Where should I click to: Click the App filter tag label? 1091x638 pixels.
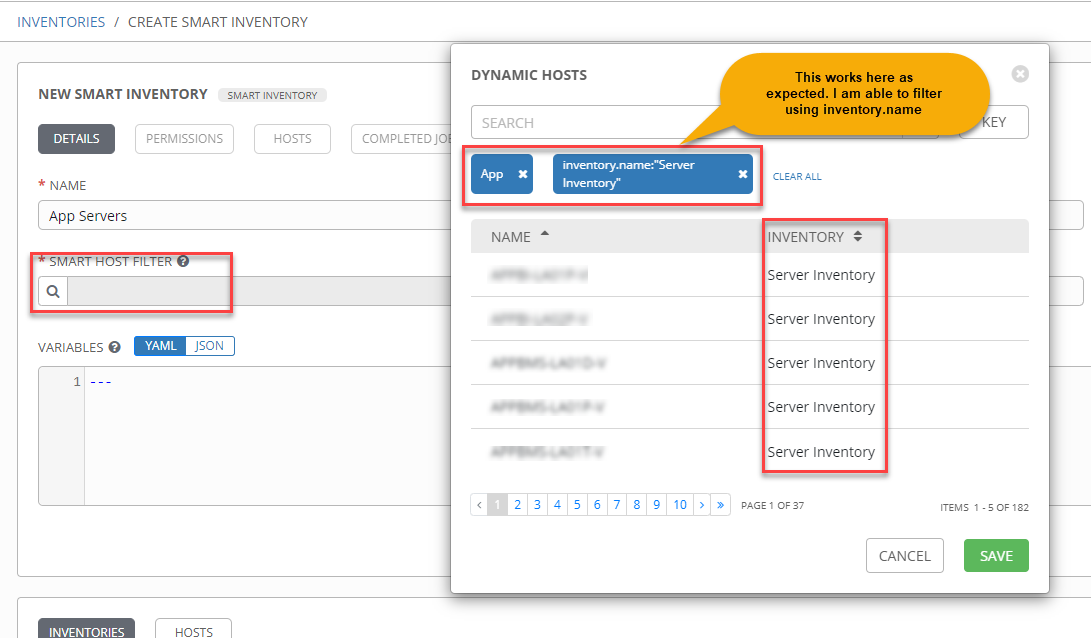492,174
